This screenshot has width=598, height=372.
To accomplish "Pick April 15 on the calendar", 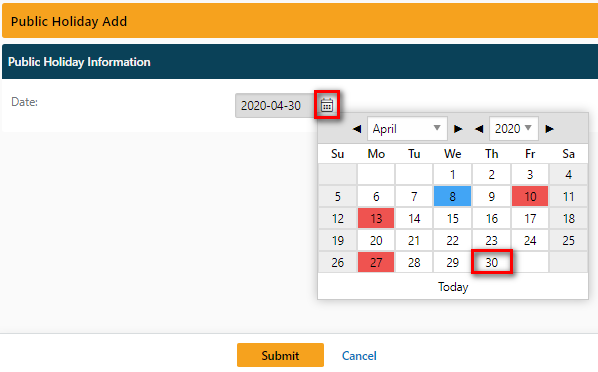I will (452, 218).
